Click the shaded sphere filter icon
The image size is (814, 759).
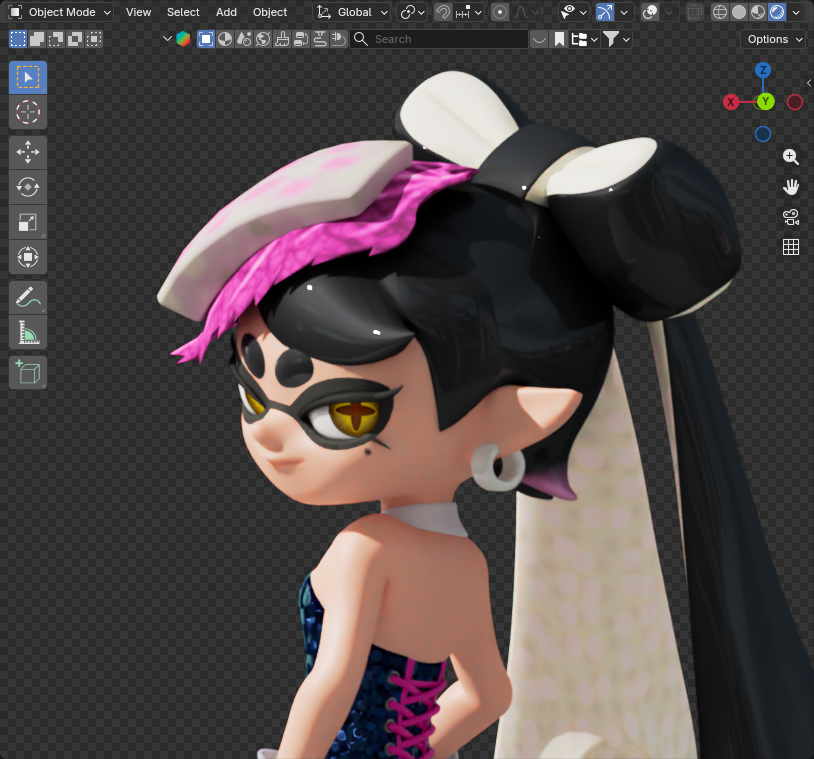pyautogui.click(x=225, y=39)
